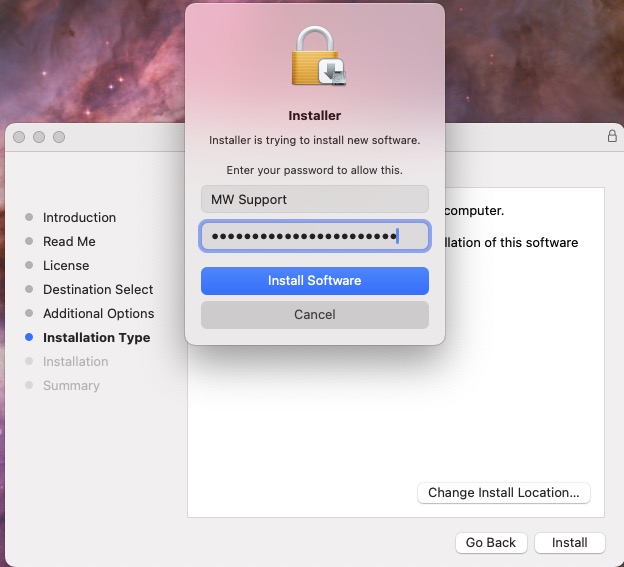This screenshot has width=624, height=567.
Task: Click Change Install Location button
Action: pos(503,492)
